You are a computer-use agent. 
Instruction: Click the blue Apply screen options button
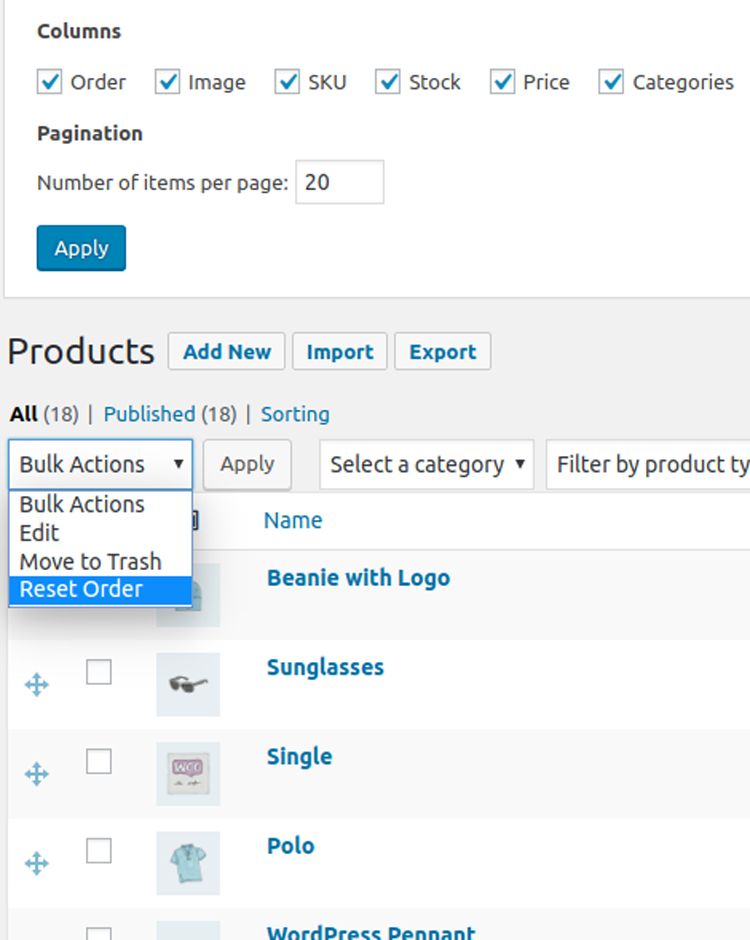click(x=82, y=248)
